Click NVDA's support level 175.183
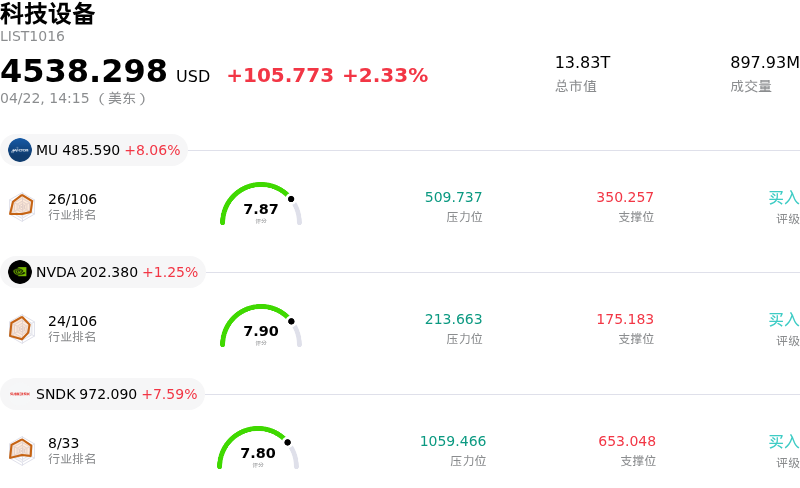This screenshot has height=488, width=800. click(x=625, y=320)
